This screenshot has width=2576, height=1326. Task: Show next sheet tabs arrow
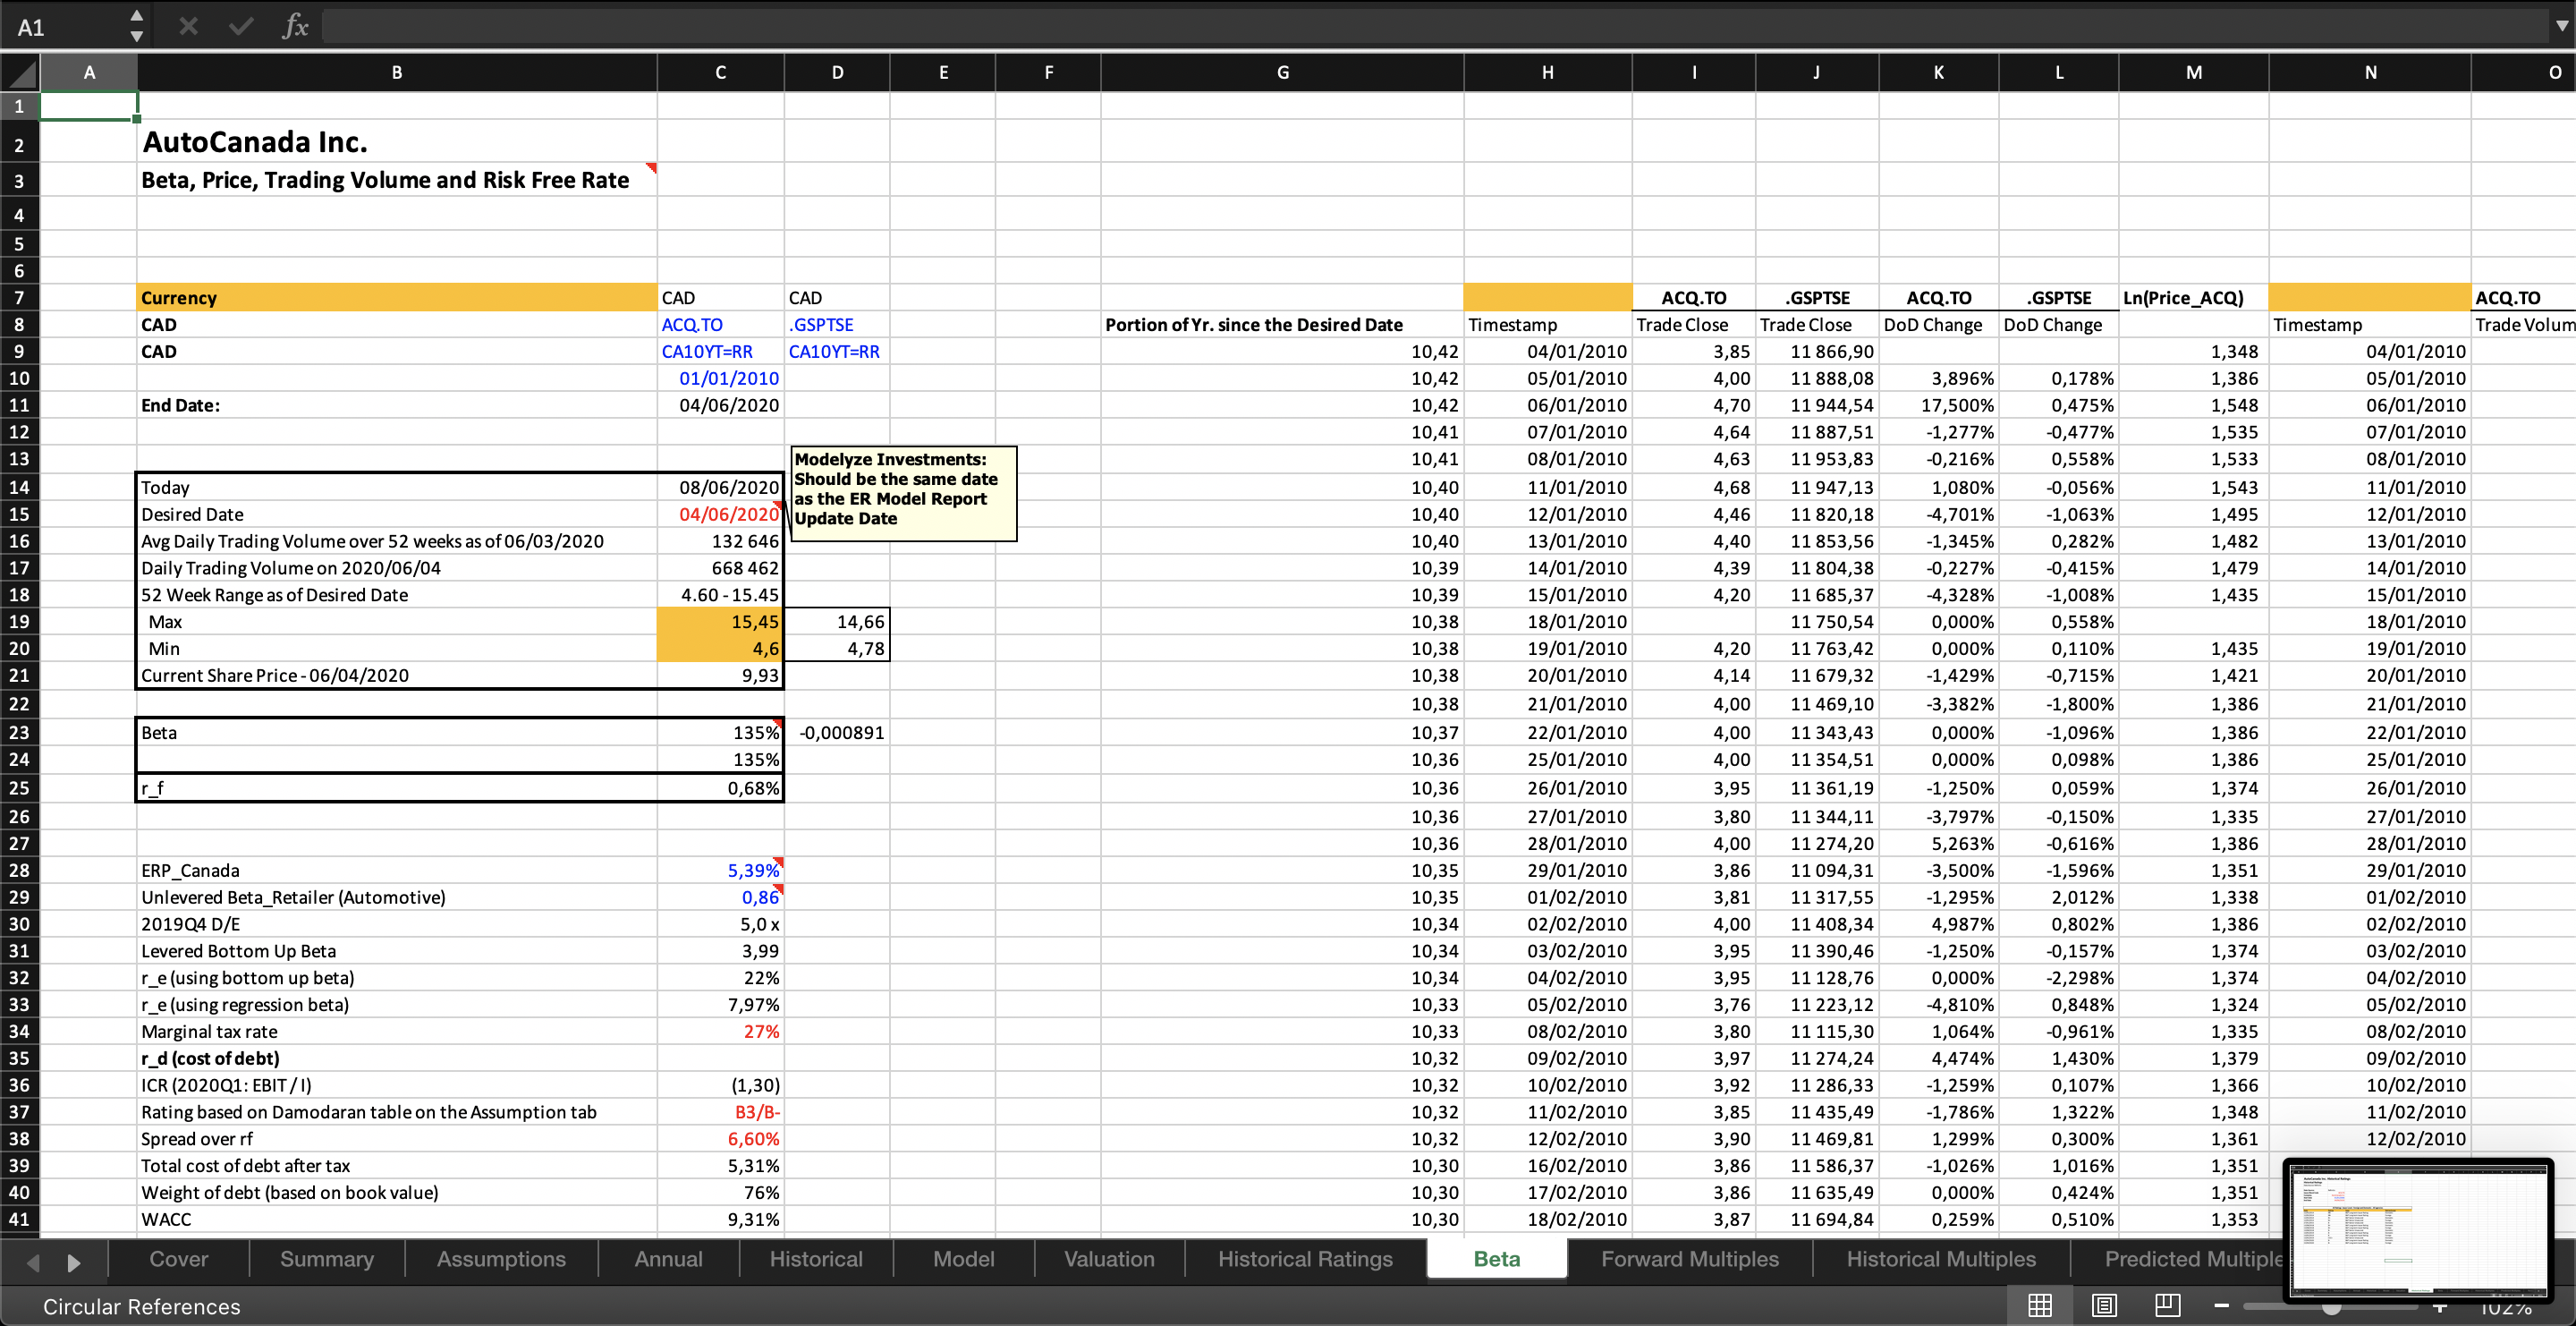tap(73, 1262)
